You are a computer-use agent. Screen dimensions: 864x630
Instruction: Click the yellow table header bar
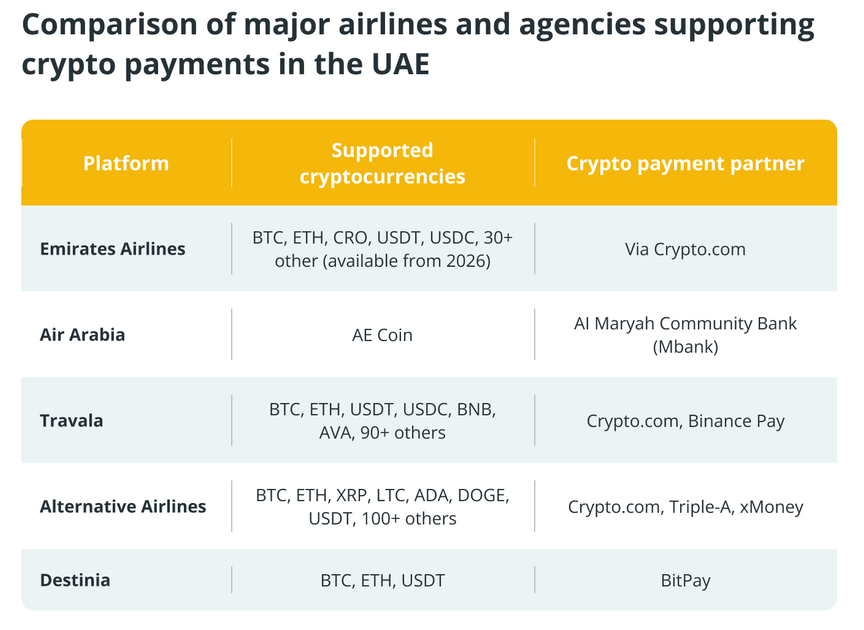click(429, 163)
